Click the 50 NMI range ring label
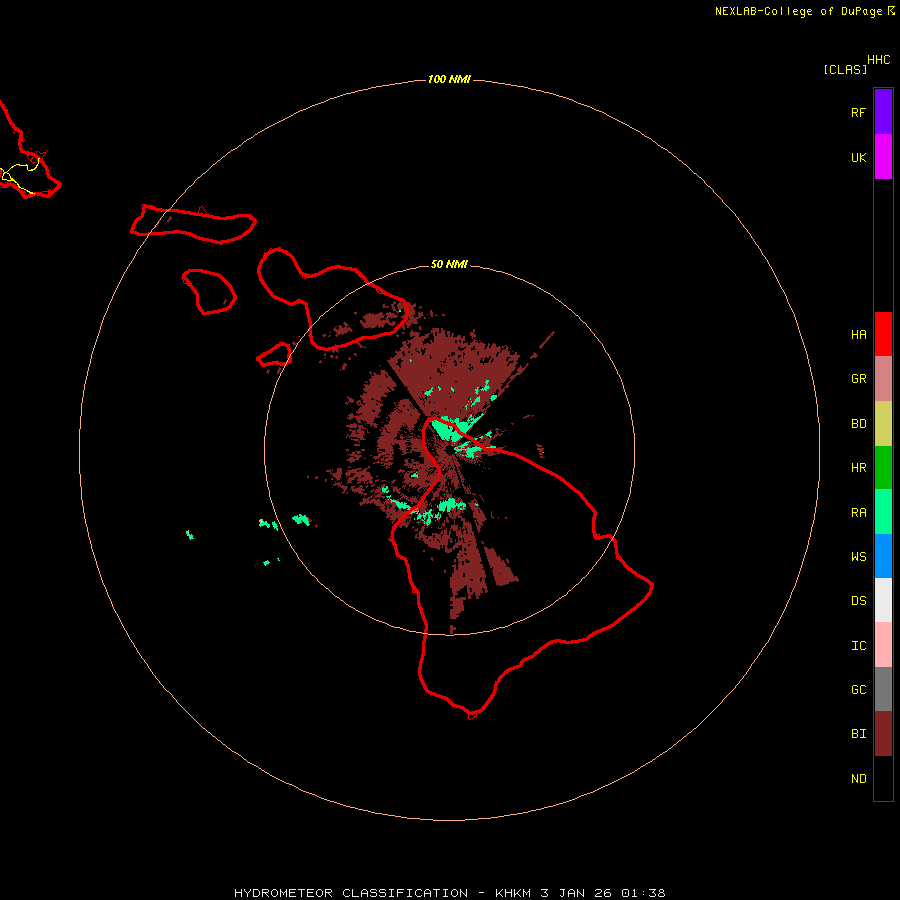The width and height of the screenshot is (900, 900). 449,264
